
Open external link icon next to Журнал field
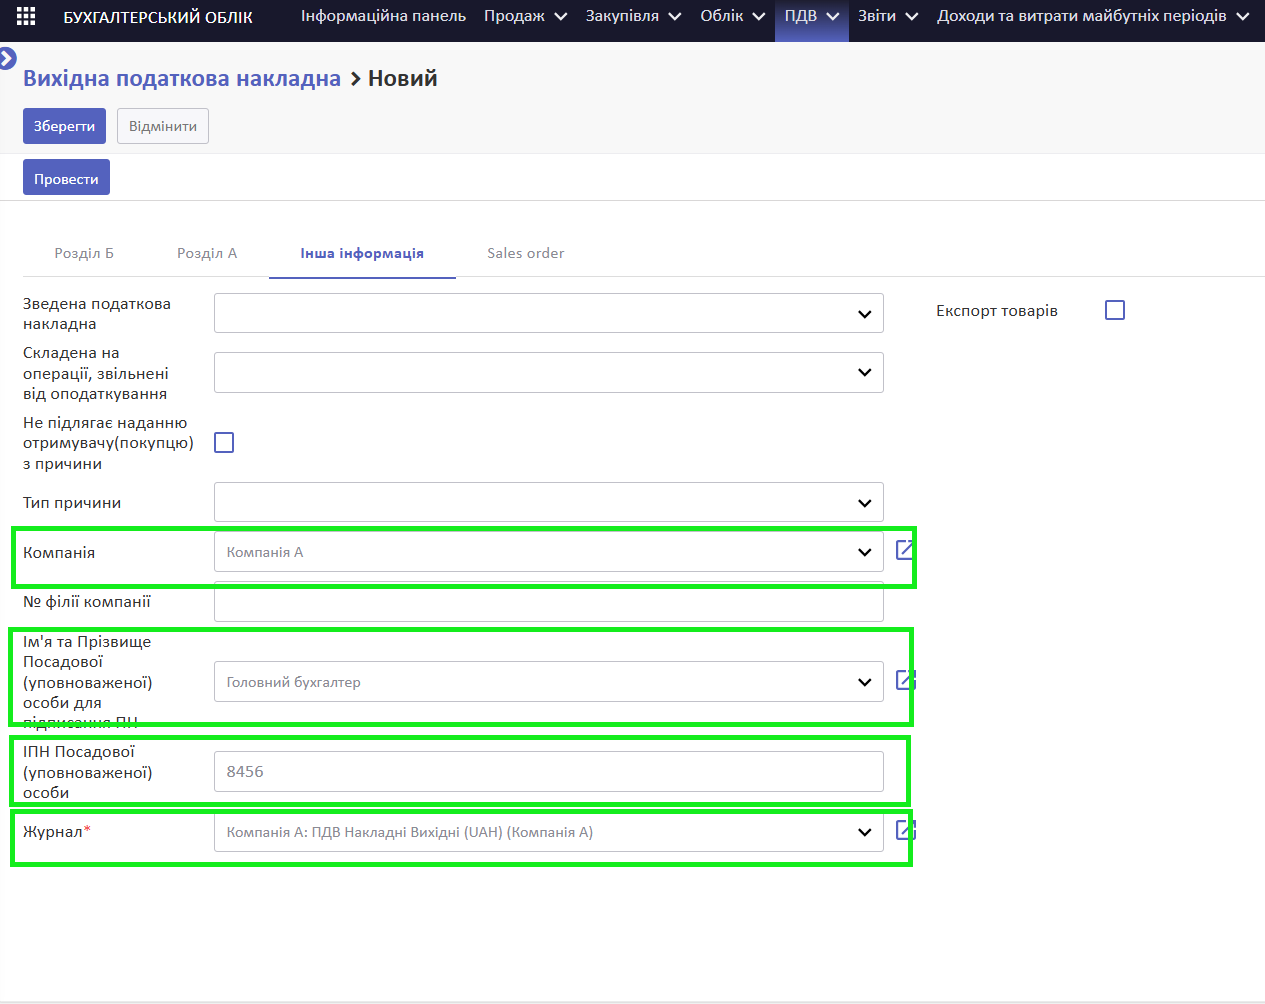905,830
